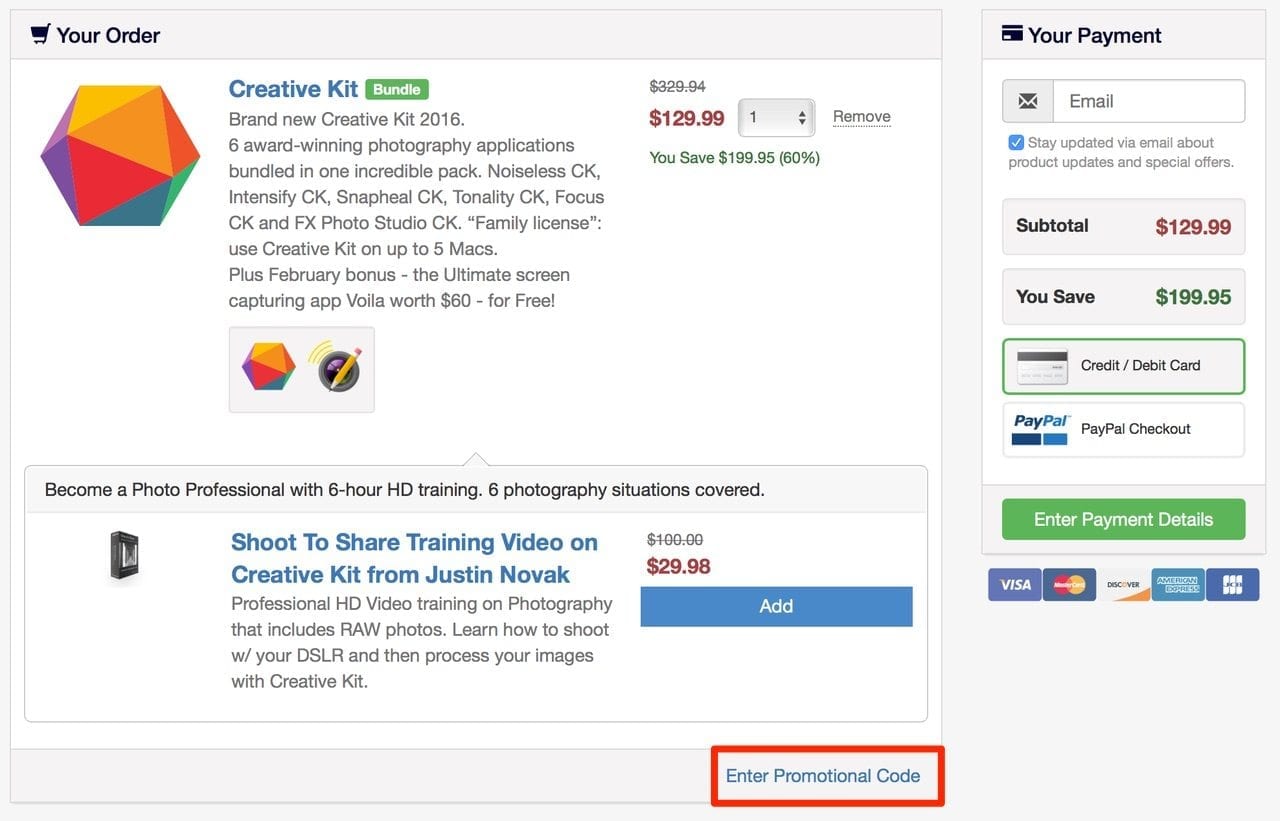Click the $129.99 Creative Kit price
1280x821 pixels.
click(x=687, y=118)
